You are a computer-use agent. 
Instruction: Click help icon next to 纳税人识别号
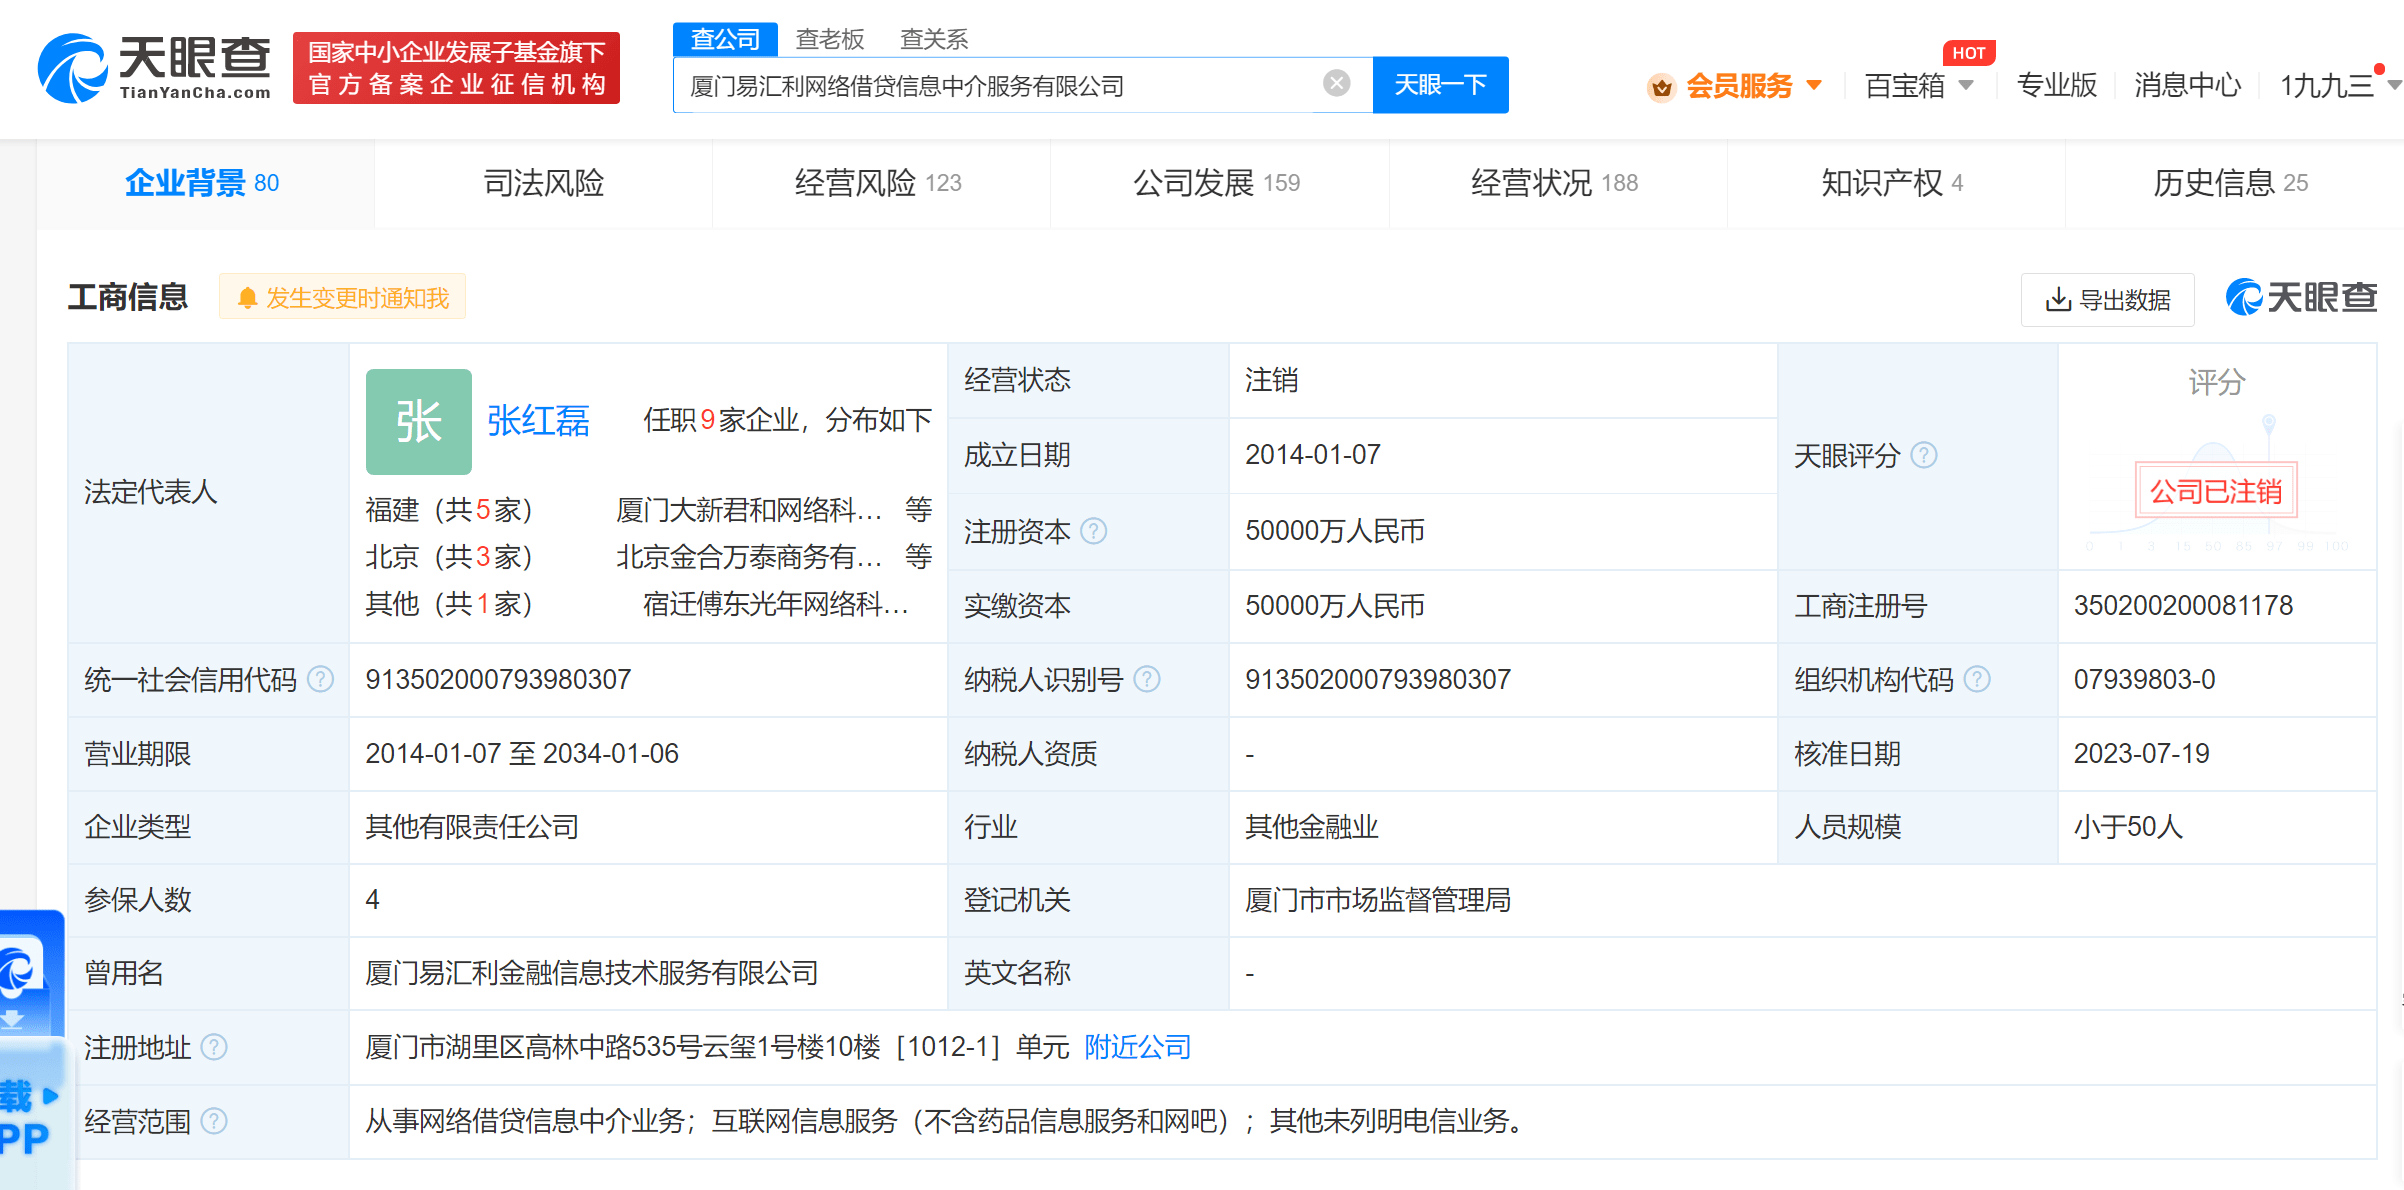[x=1147, y=680]
